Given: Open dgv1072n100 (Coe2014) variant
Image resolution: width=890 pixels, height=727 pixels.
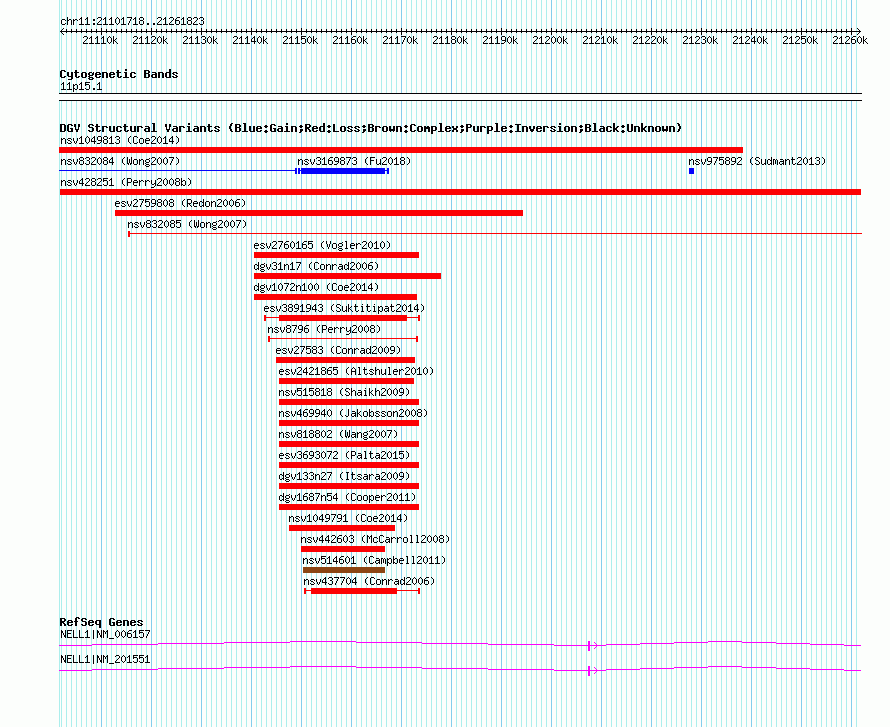Looking at the screenshot, I should coord(316,287).
